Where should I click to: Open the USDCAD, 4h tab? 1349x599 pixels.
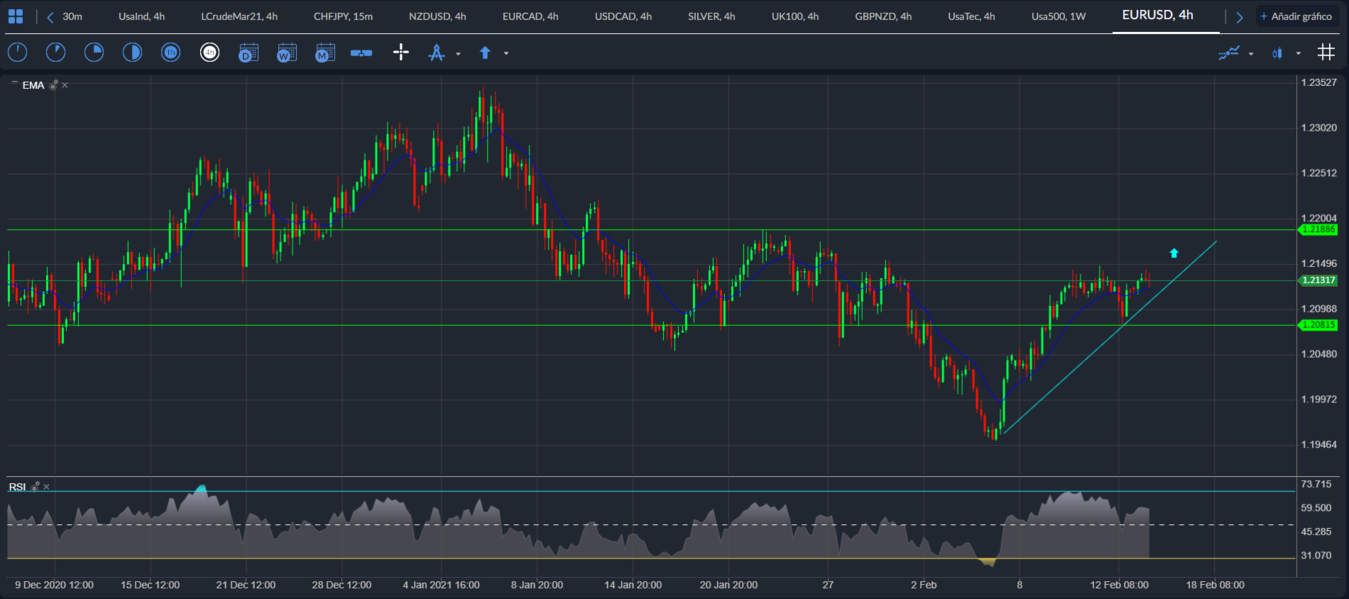[x=623, y=16]
